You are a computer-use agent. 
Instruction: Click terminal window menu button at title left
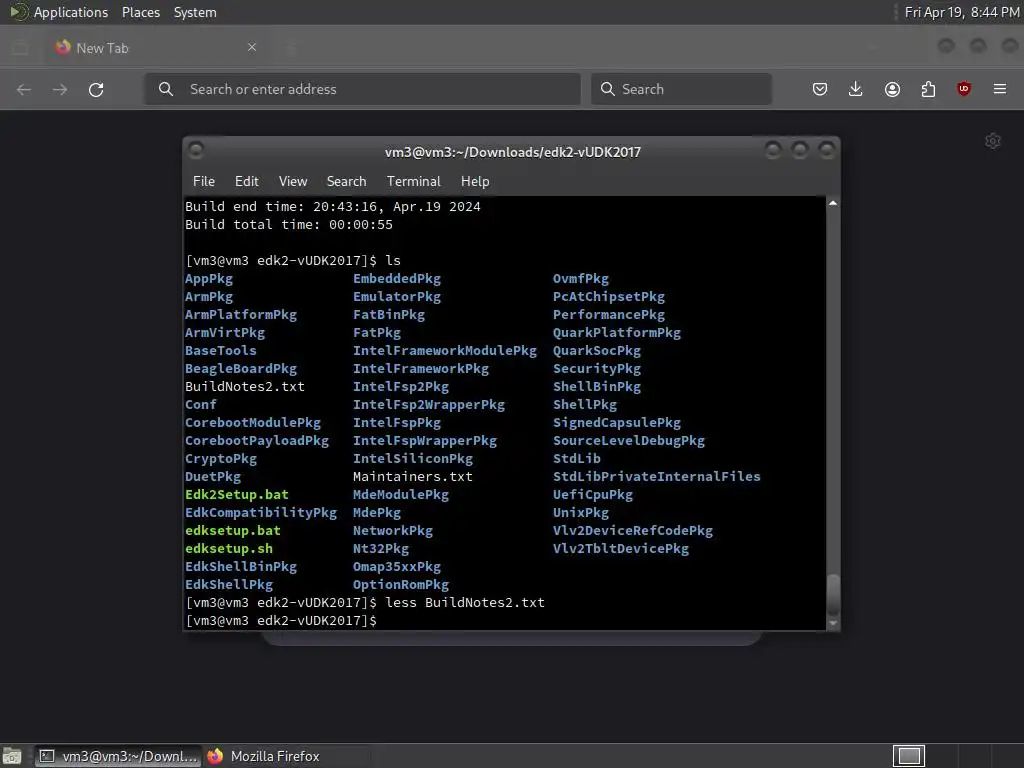point(195,151)
